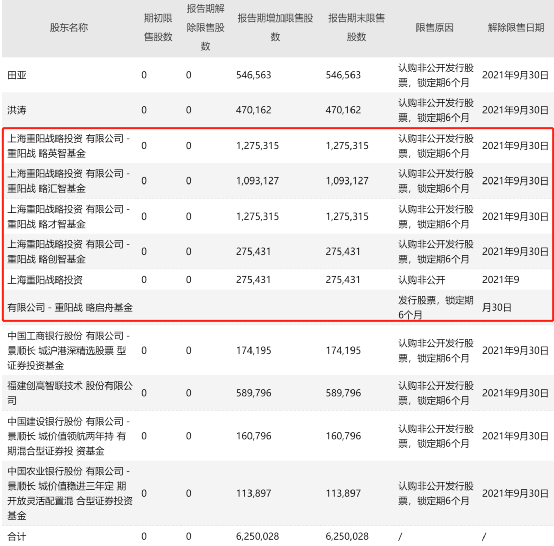Click the 股东名称 column header
Image resolution: width=554 pixels, height=546 pixels.
pos(69,28)
